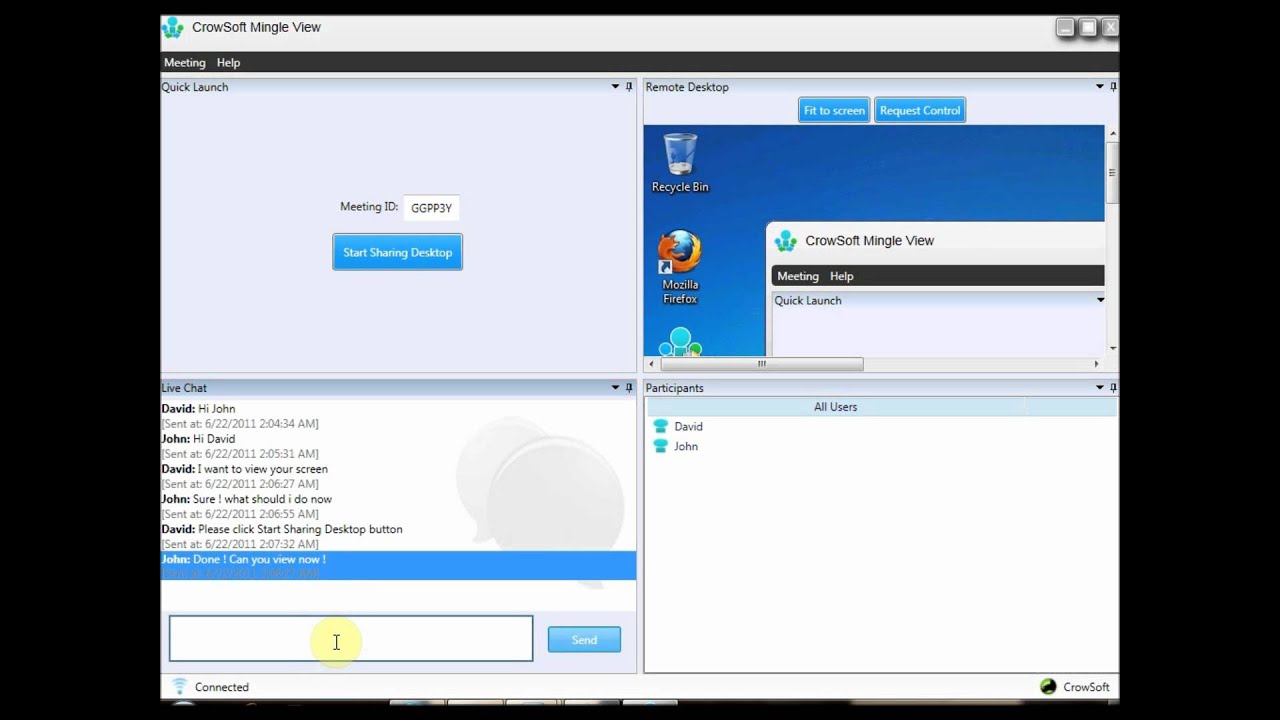Image resolution: width=1280 pixels, height=720 pixels.
Task: Click the Recycle Bin icon in remote desktop
Action: [680, 163]
